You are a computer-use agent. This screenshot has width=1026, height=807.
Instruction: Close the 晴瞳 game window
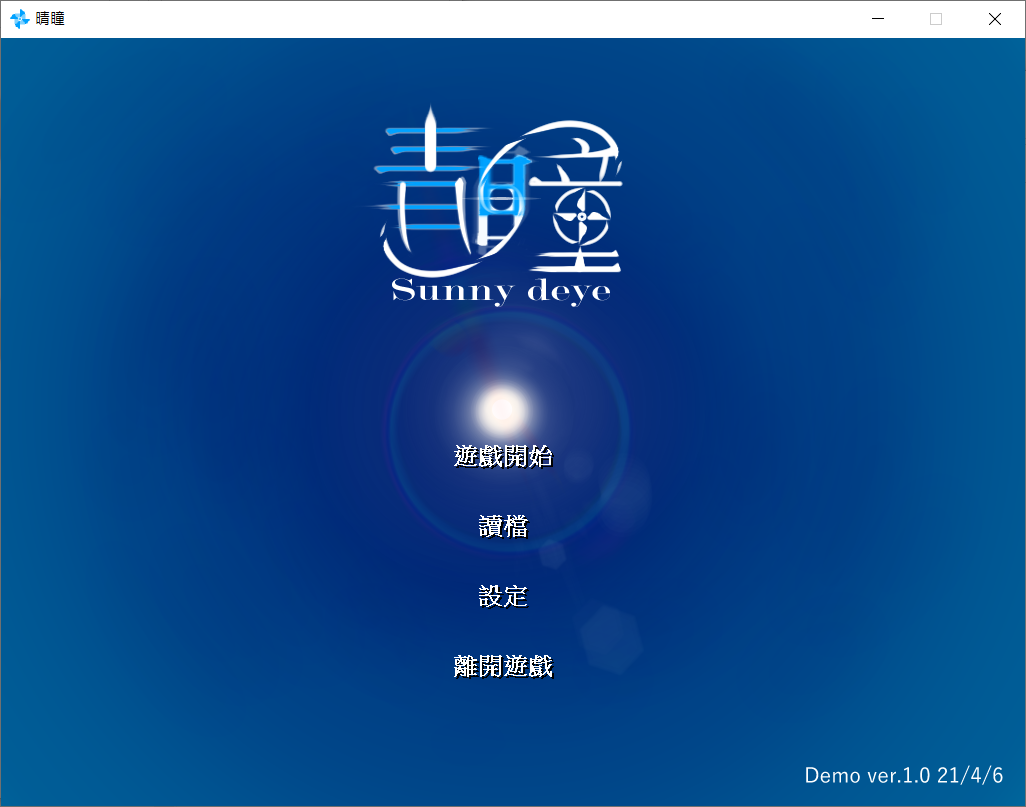995,19
